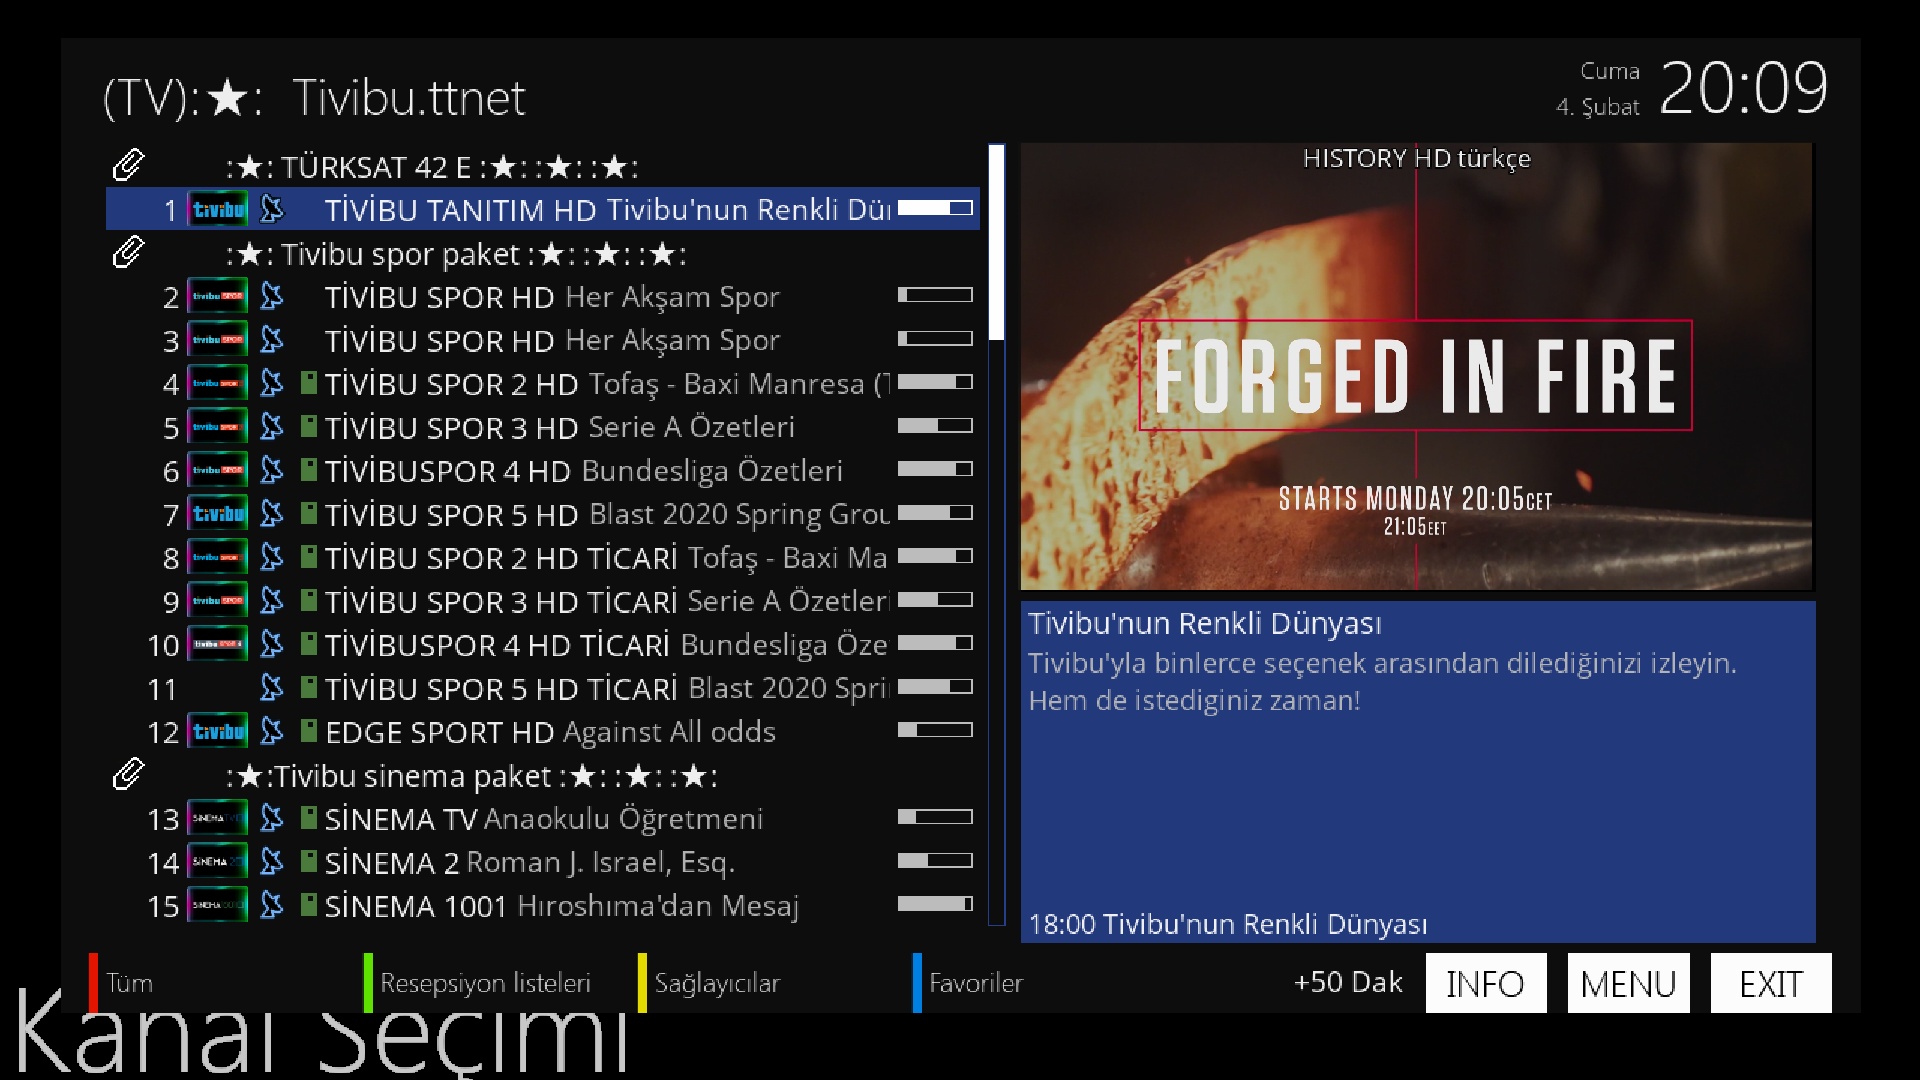
Task: Select row 11 TİVİBU SPOR 5 HD TİCARİ
Action: point(543,688)
